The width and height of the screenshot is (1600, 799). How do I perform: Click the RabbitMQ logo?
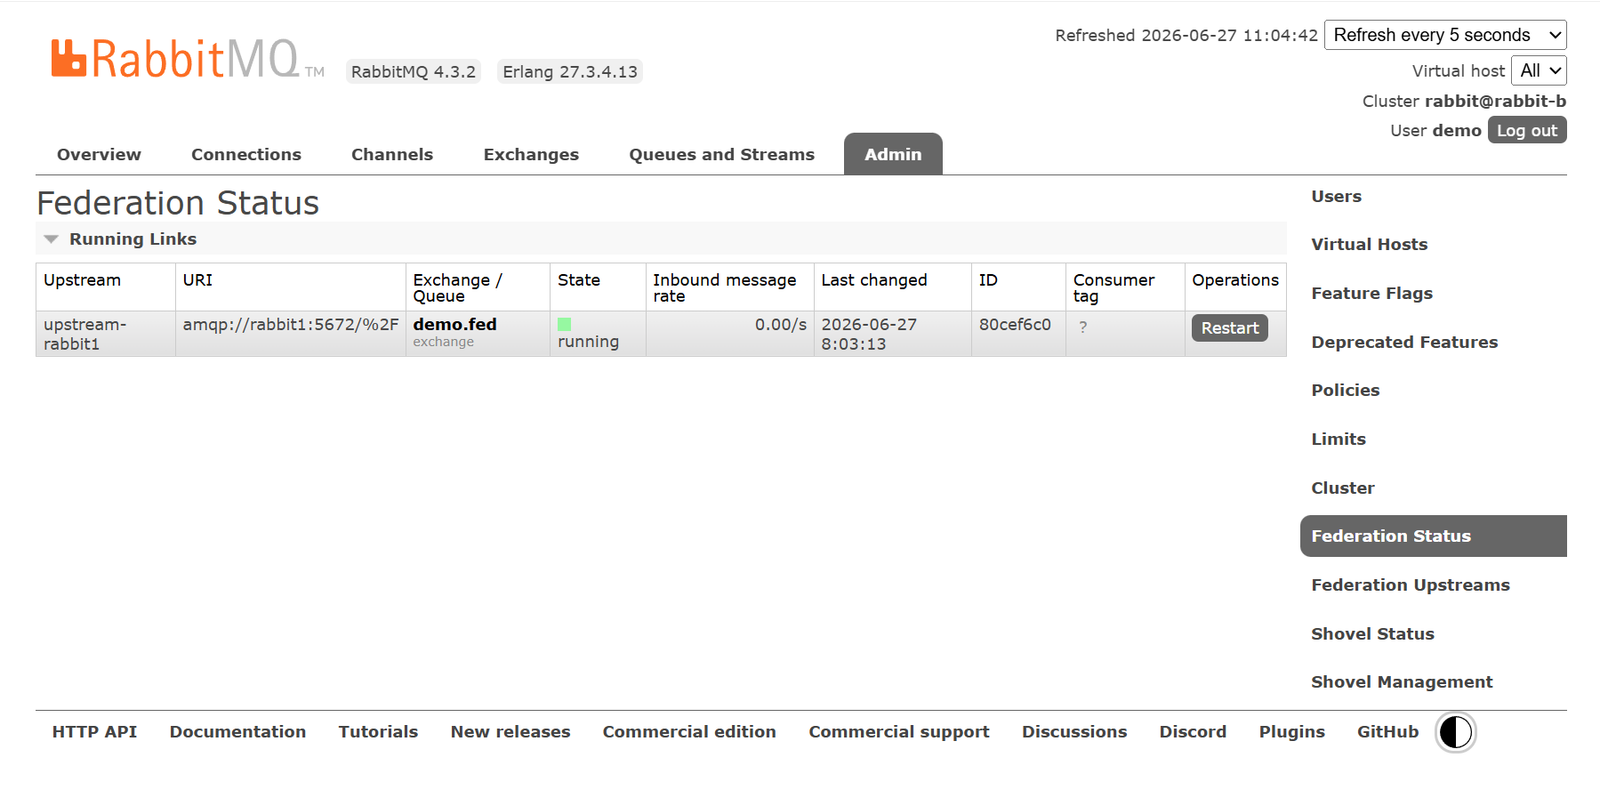187,59
